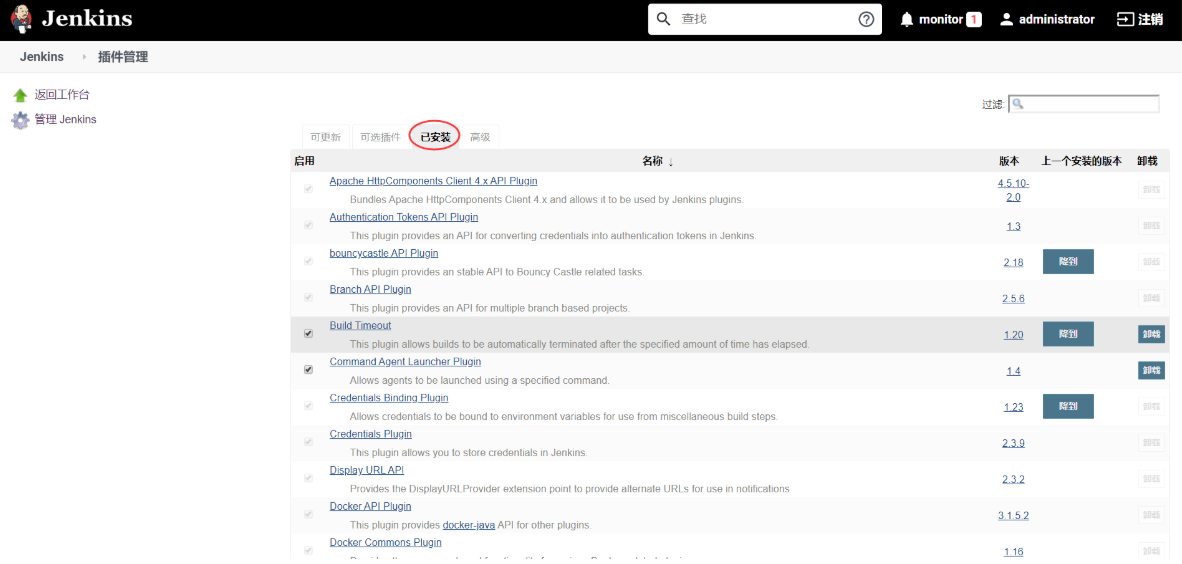Image resolution: width=1182 pixels, height=564 pixels.
Task: Click the Branch API Plugin enable checkbox
Action: click(x=308, y=298)
